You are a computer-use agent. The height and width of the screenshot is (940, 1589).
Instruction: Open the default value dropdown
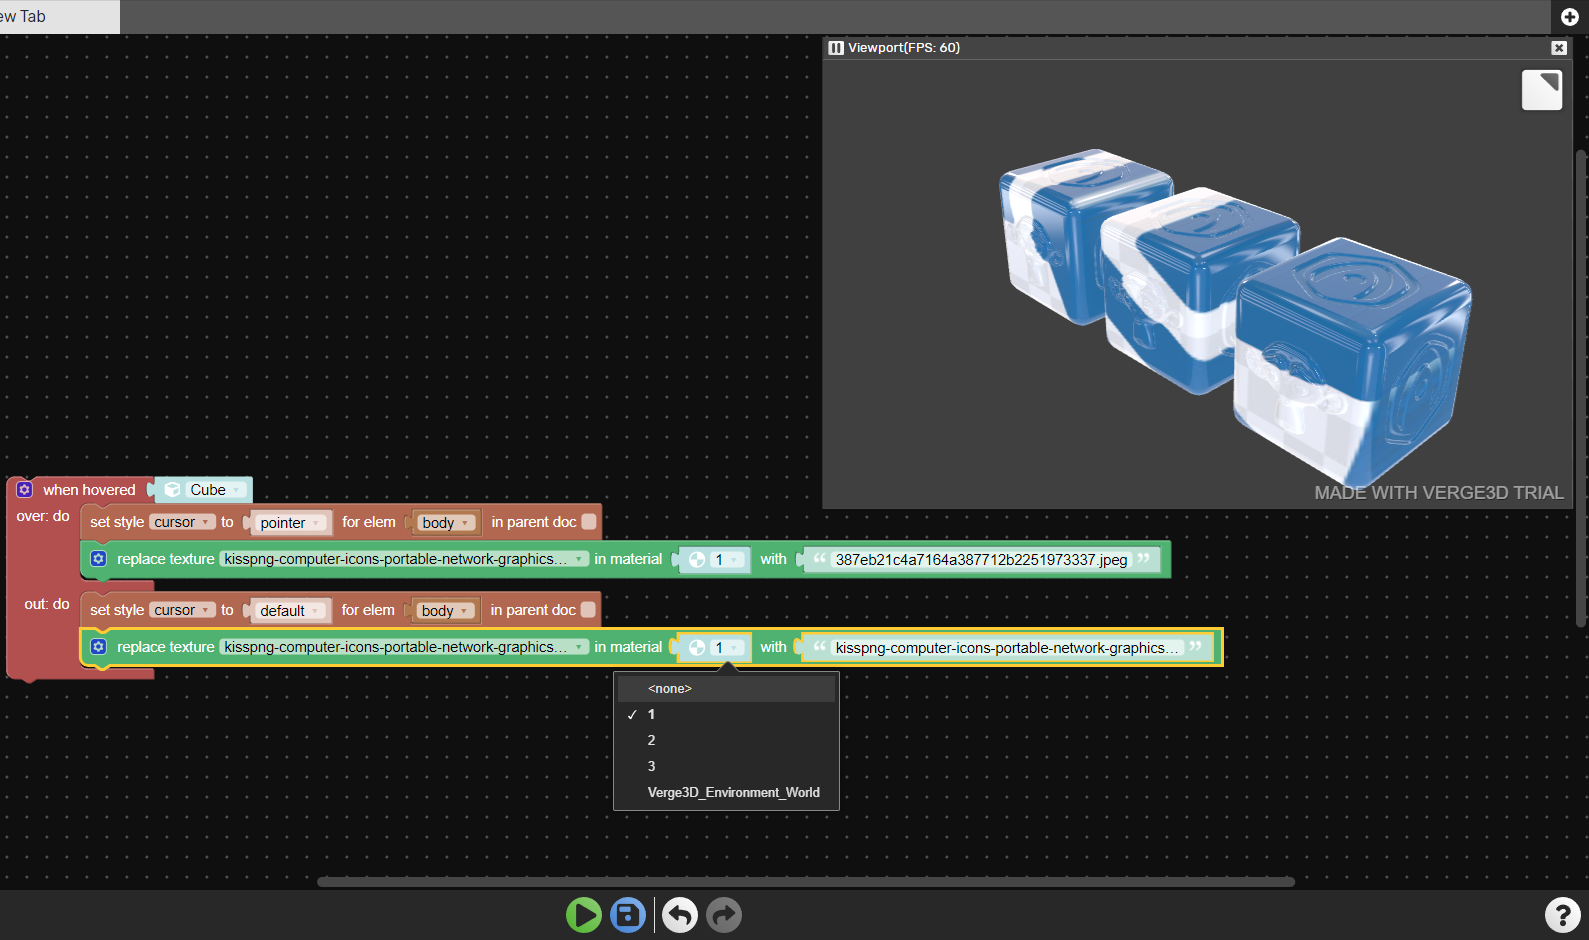290,611
